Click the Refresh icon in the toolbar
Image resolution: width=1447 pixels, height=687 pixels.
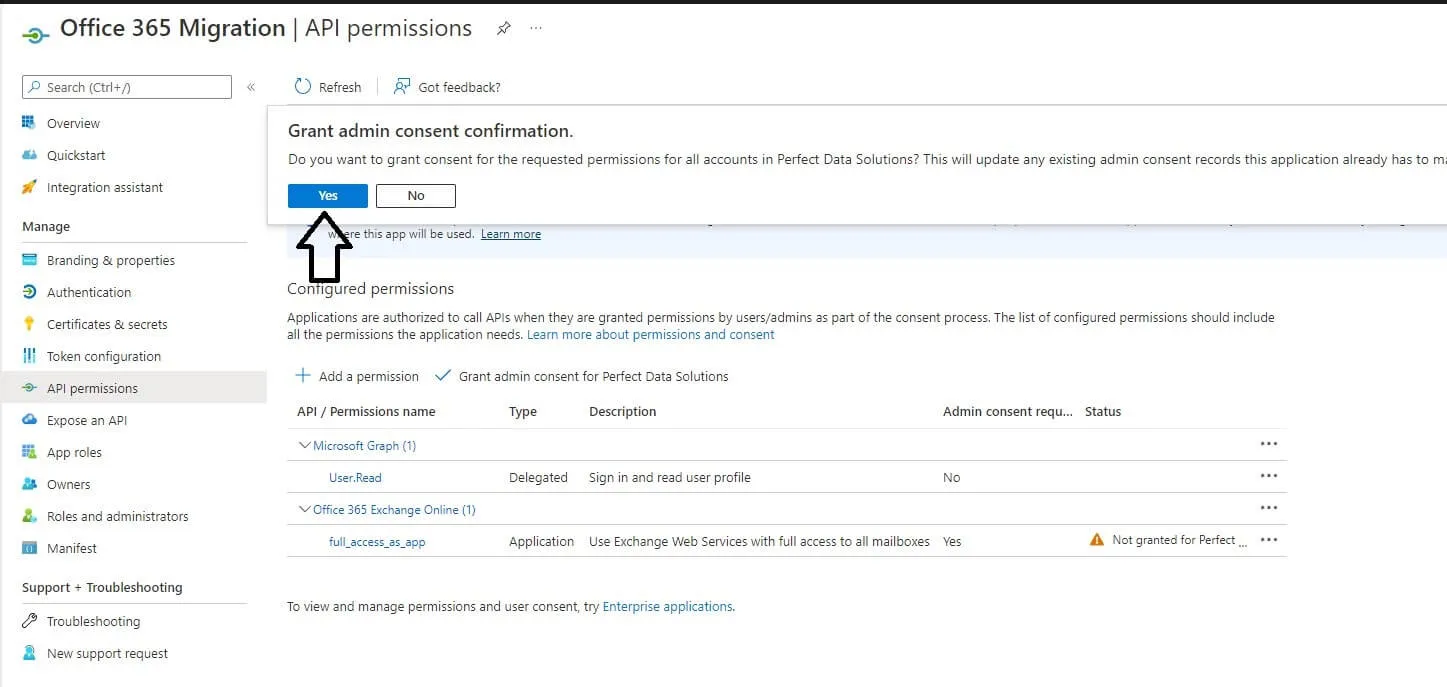pos(303,87)
